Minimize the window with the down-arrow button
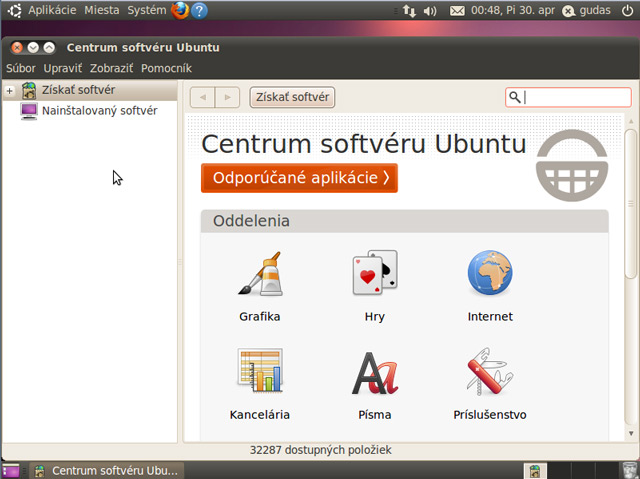Screen dimensions: 640x479 tap(33, 48)
